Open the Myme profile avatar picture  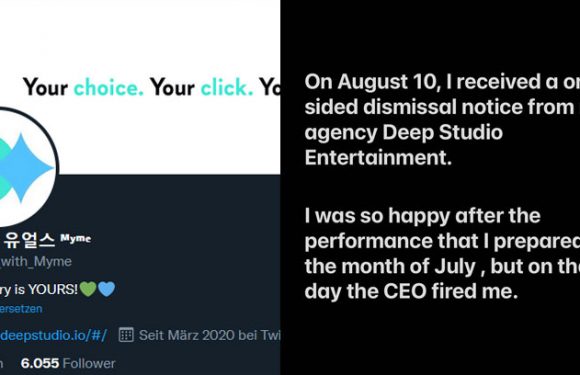[27, 167]
